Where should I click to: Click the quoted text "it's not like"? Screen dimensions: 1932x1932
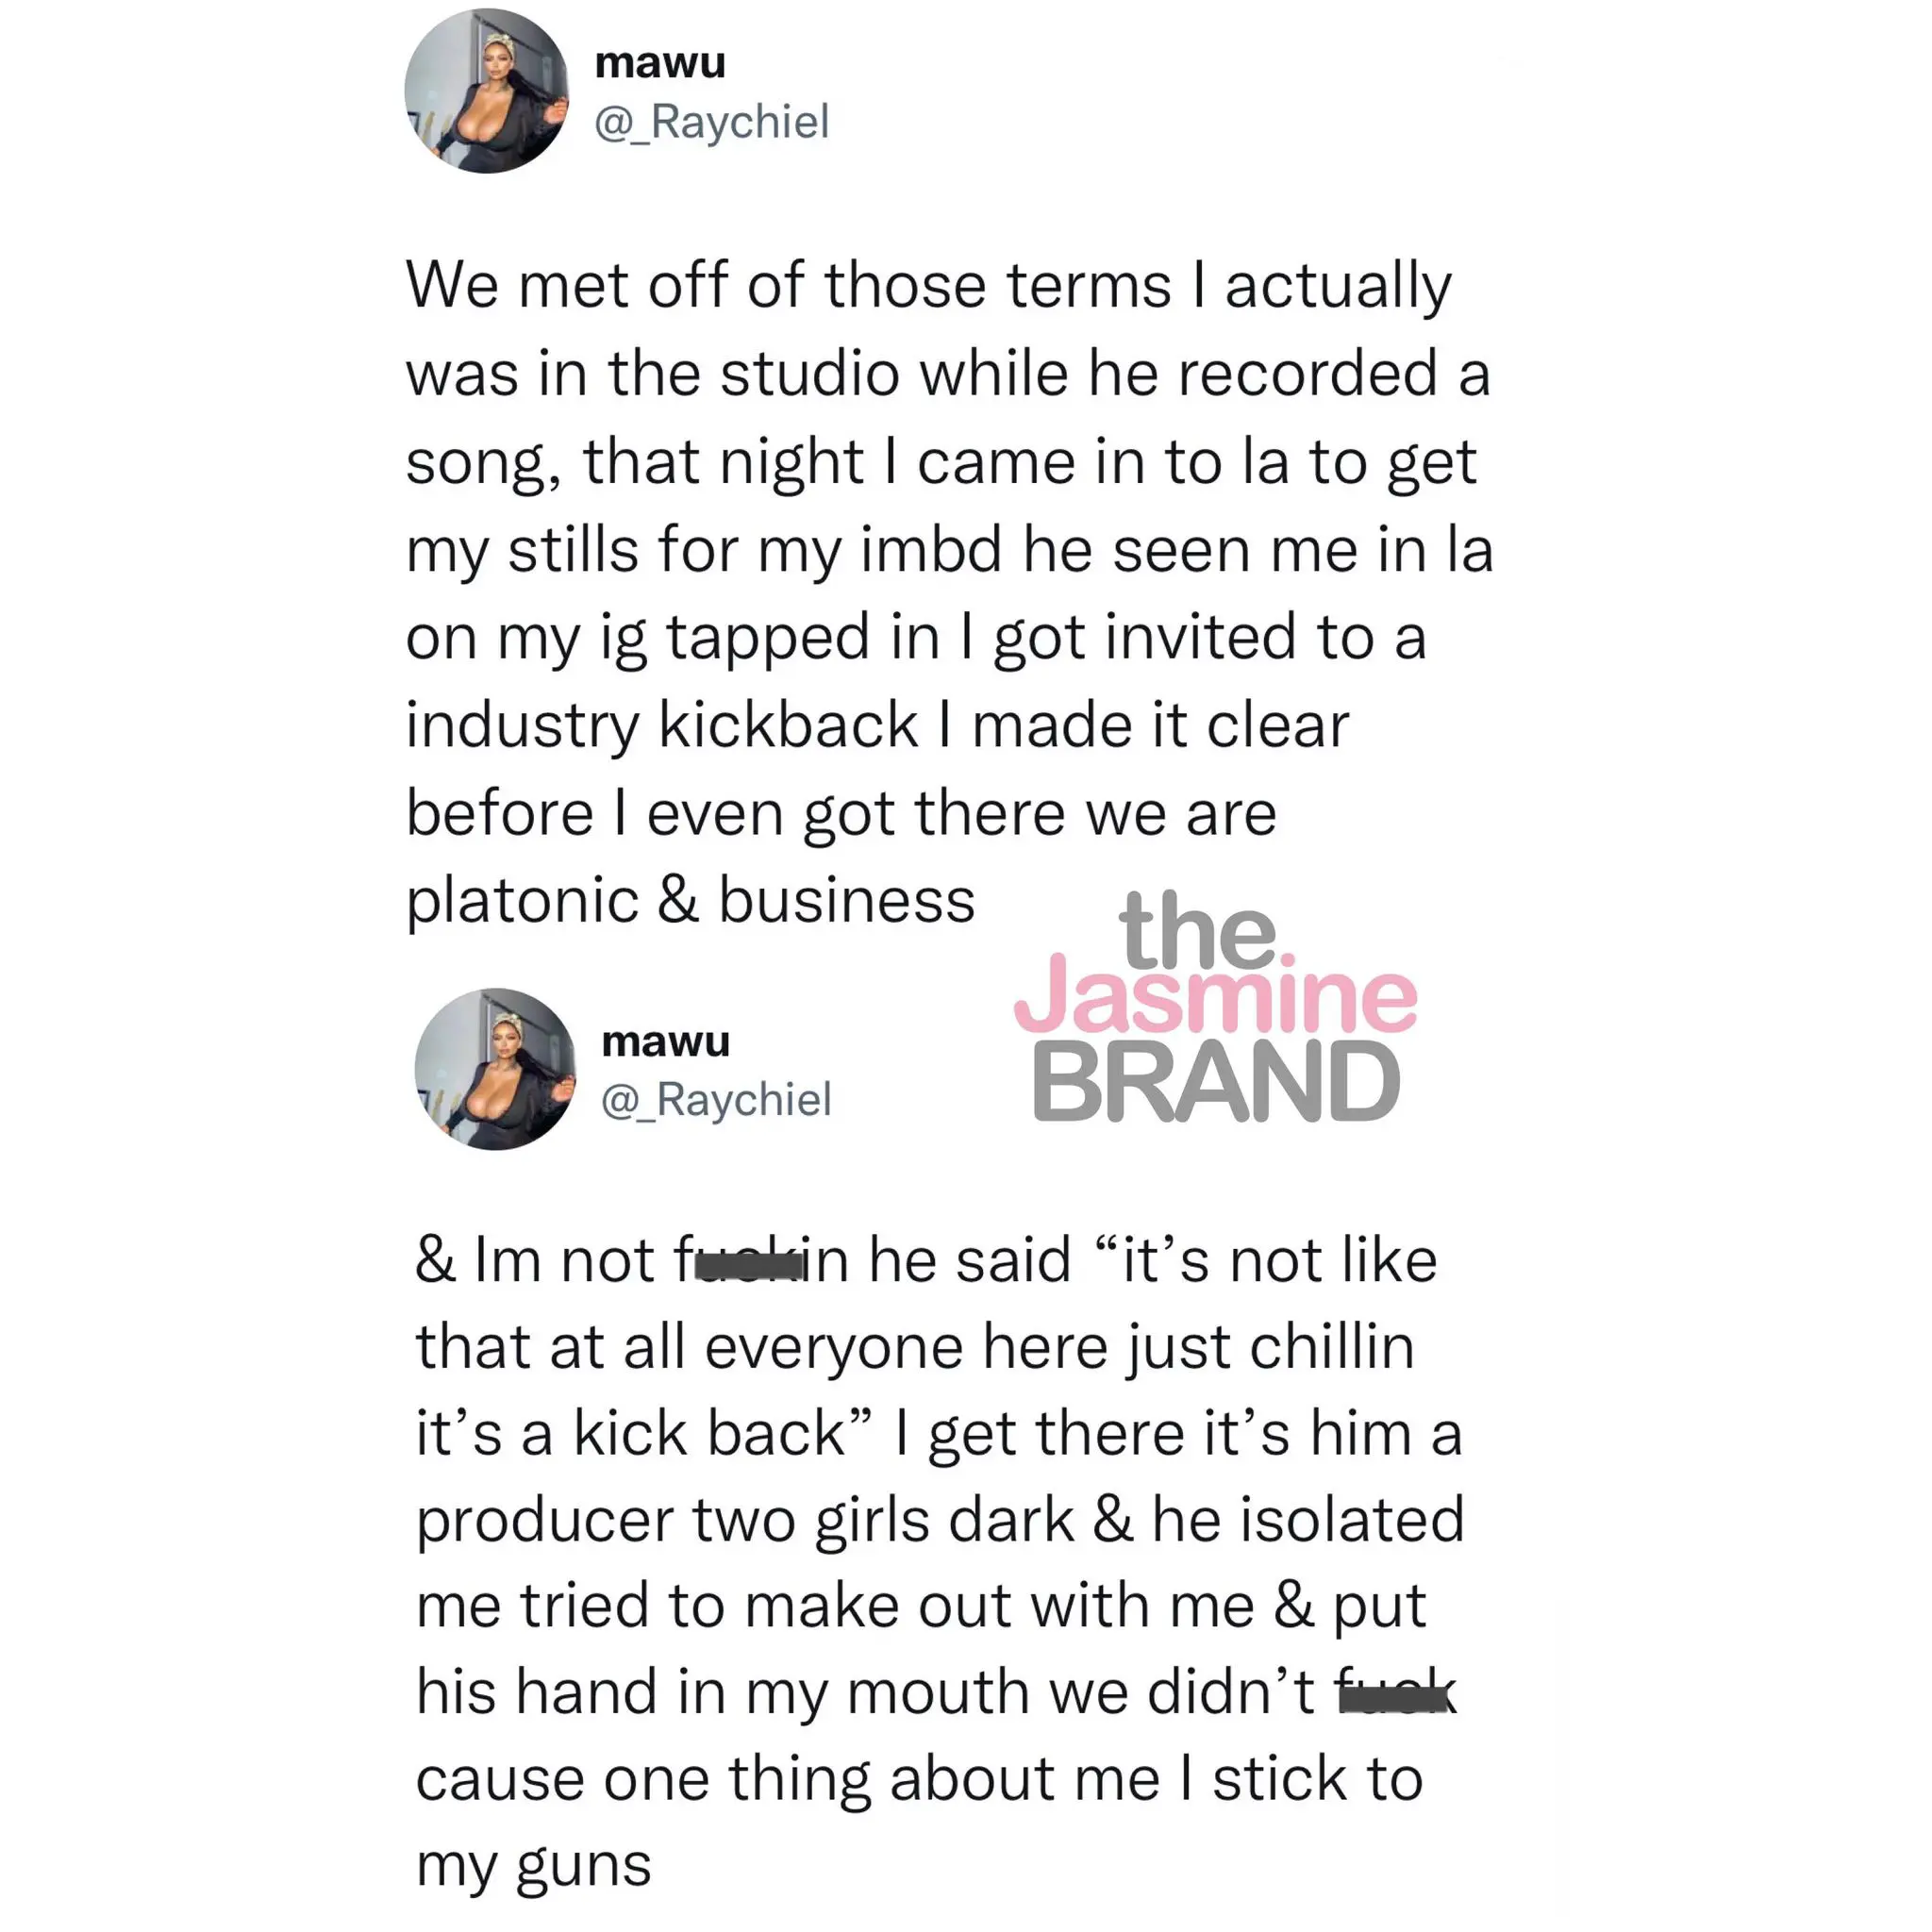1265,1260
